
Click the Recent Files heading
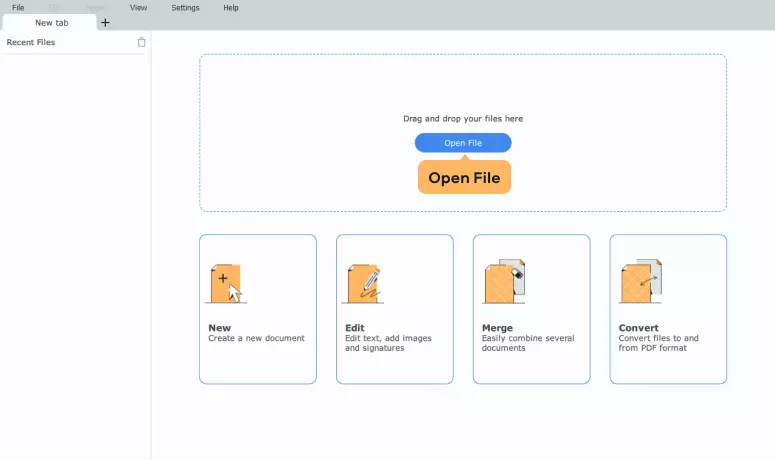coord(31,42)
